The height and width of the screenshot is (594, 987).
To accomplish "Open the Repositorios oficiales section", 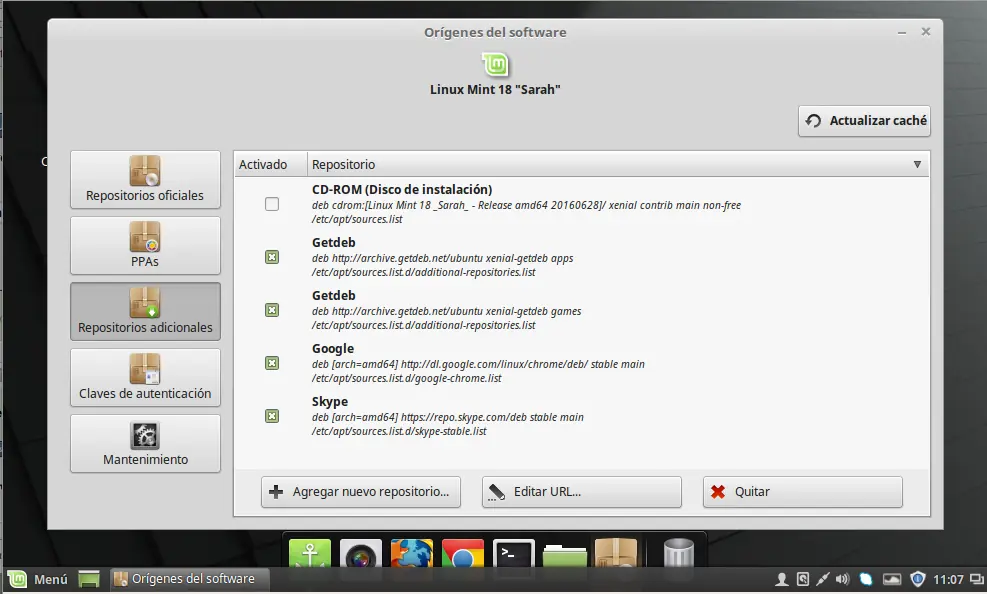I will 145,179.
